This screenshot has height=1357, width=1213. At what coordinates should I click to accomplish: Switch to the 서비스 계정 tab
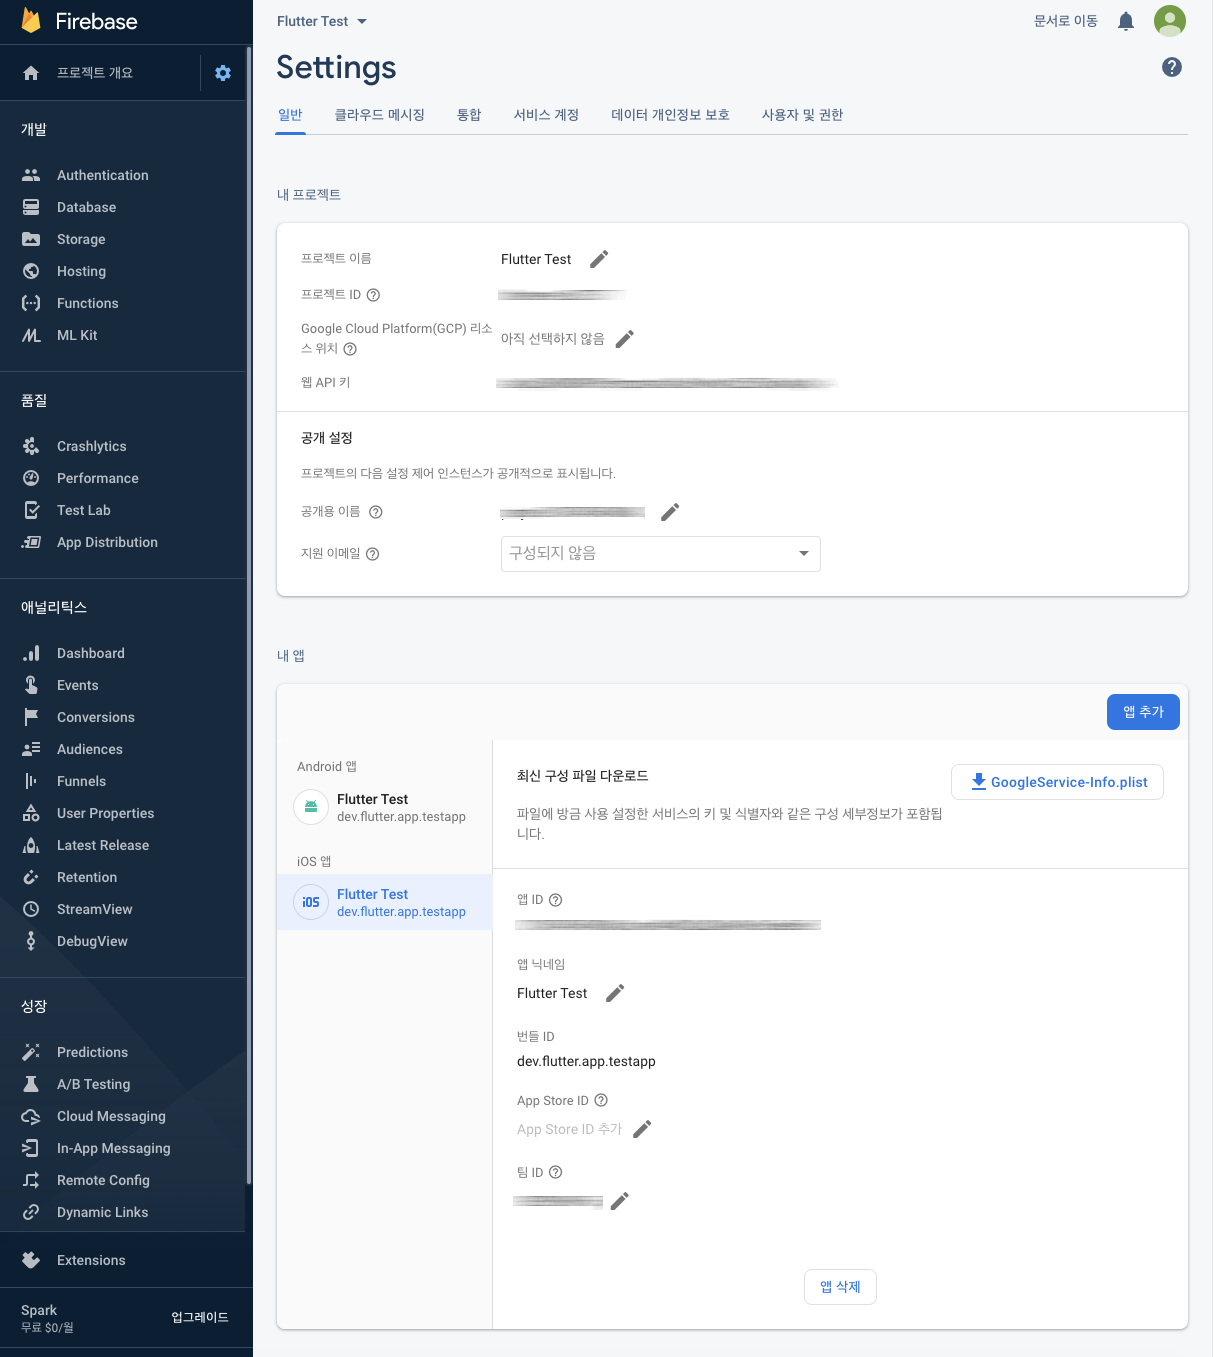(546, 115)
